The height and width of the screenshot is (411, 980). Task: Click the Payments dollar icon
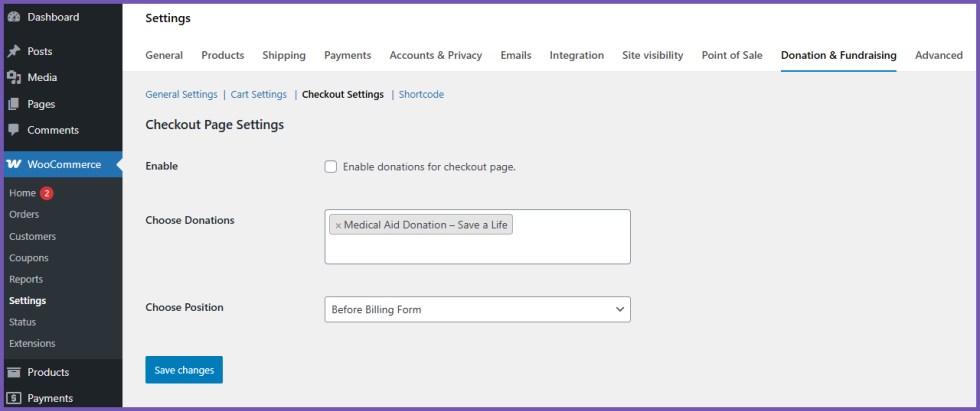coord(14,398)
